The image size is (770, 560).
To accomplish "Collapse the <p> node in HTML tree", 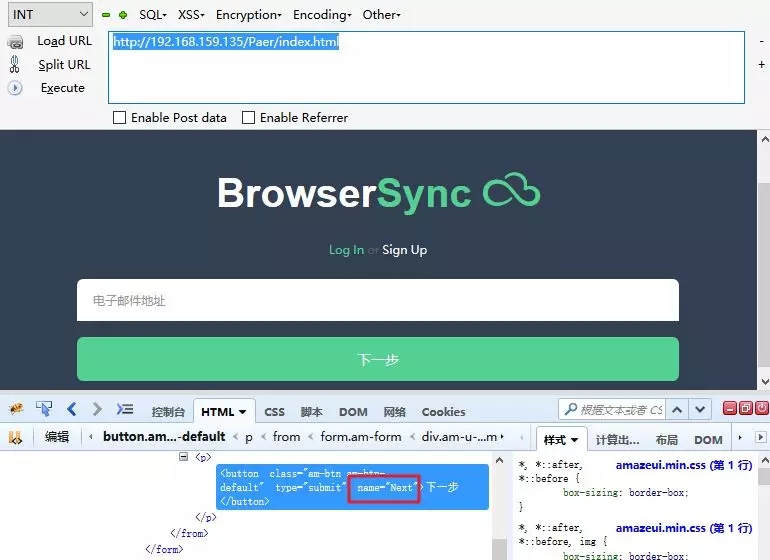I will click(183, 457).
